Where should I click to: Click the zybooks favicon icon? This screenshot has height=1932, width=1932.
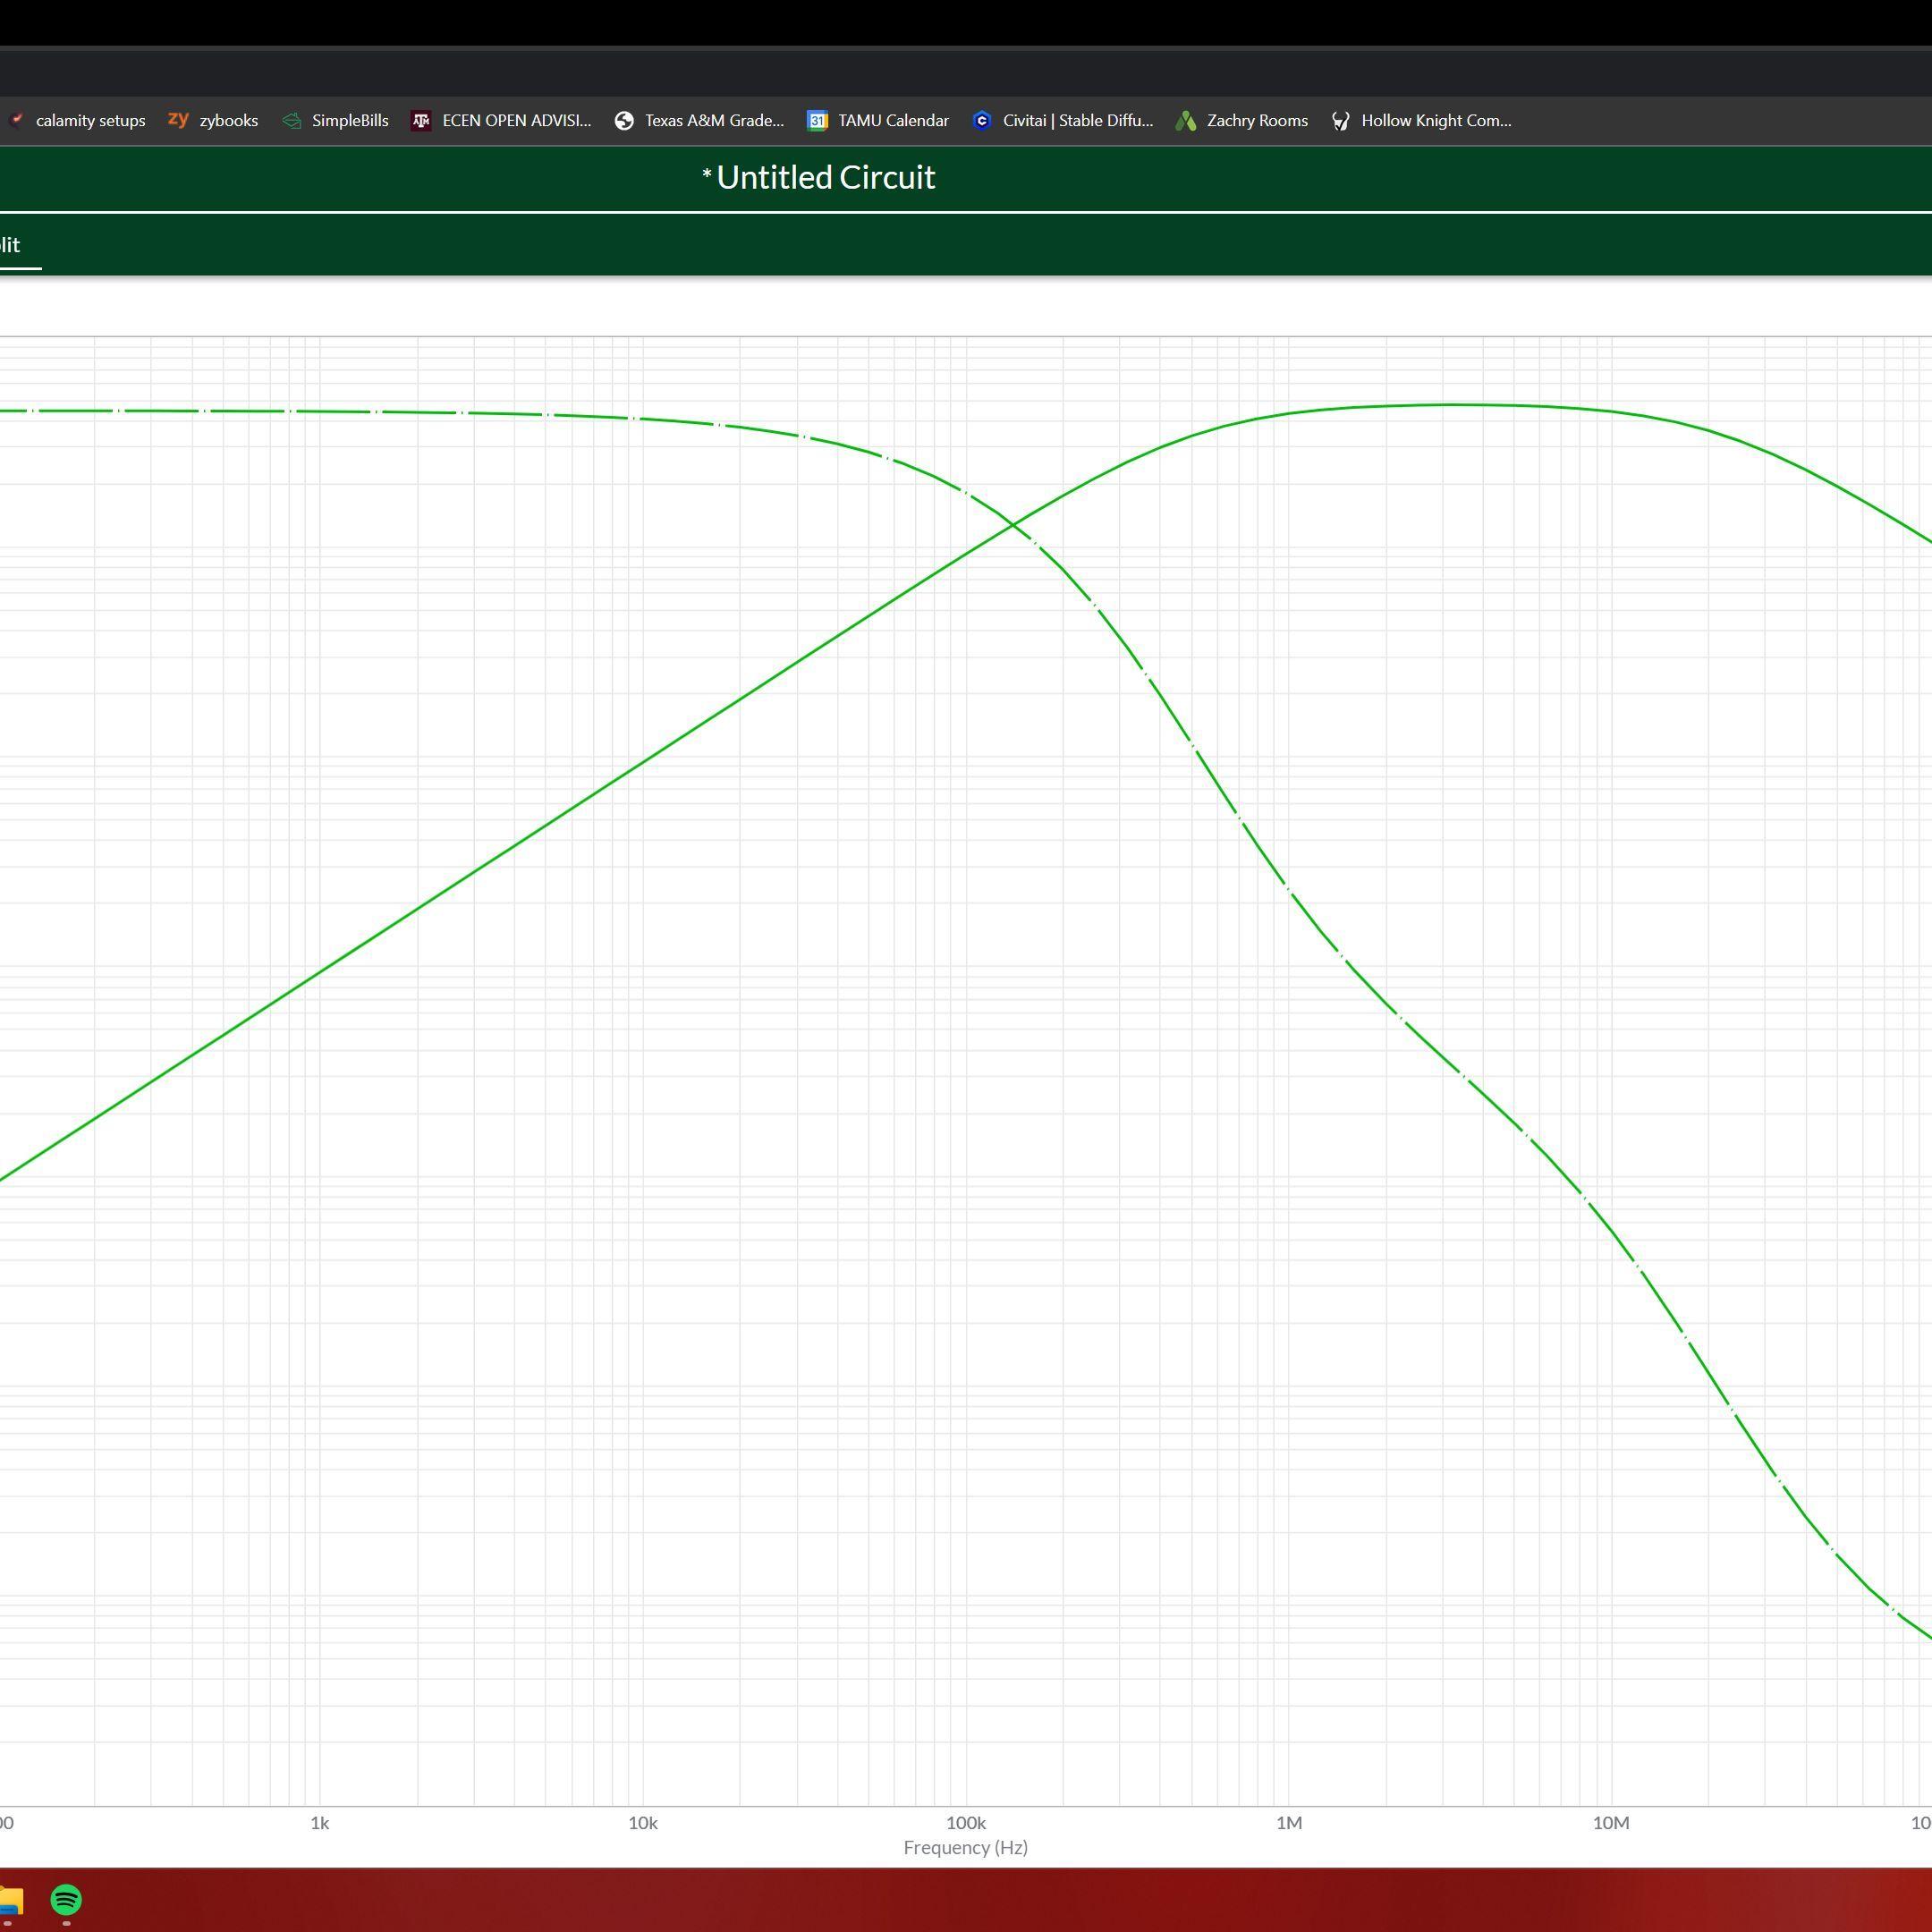point(179,120)
